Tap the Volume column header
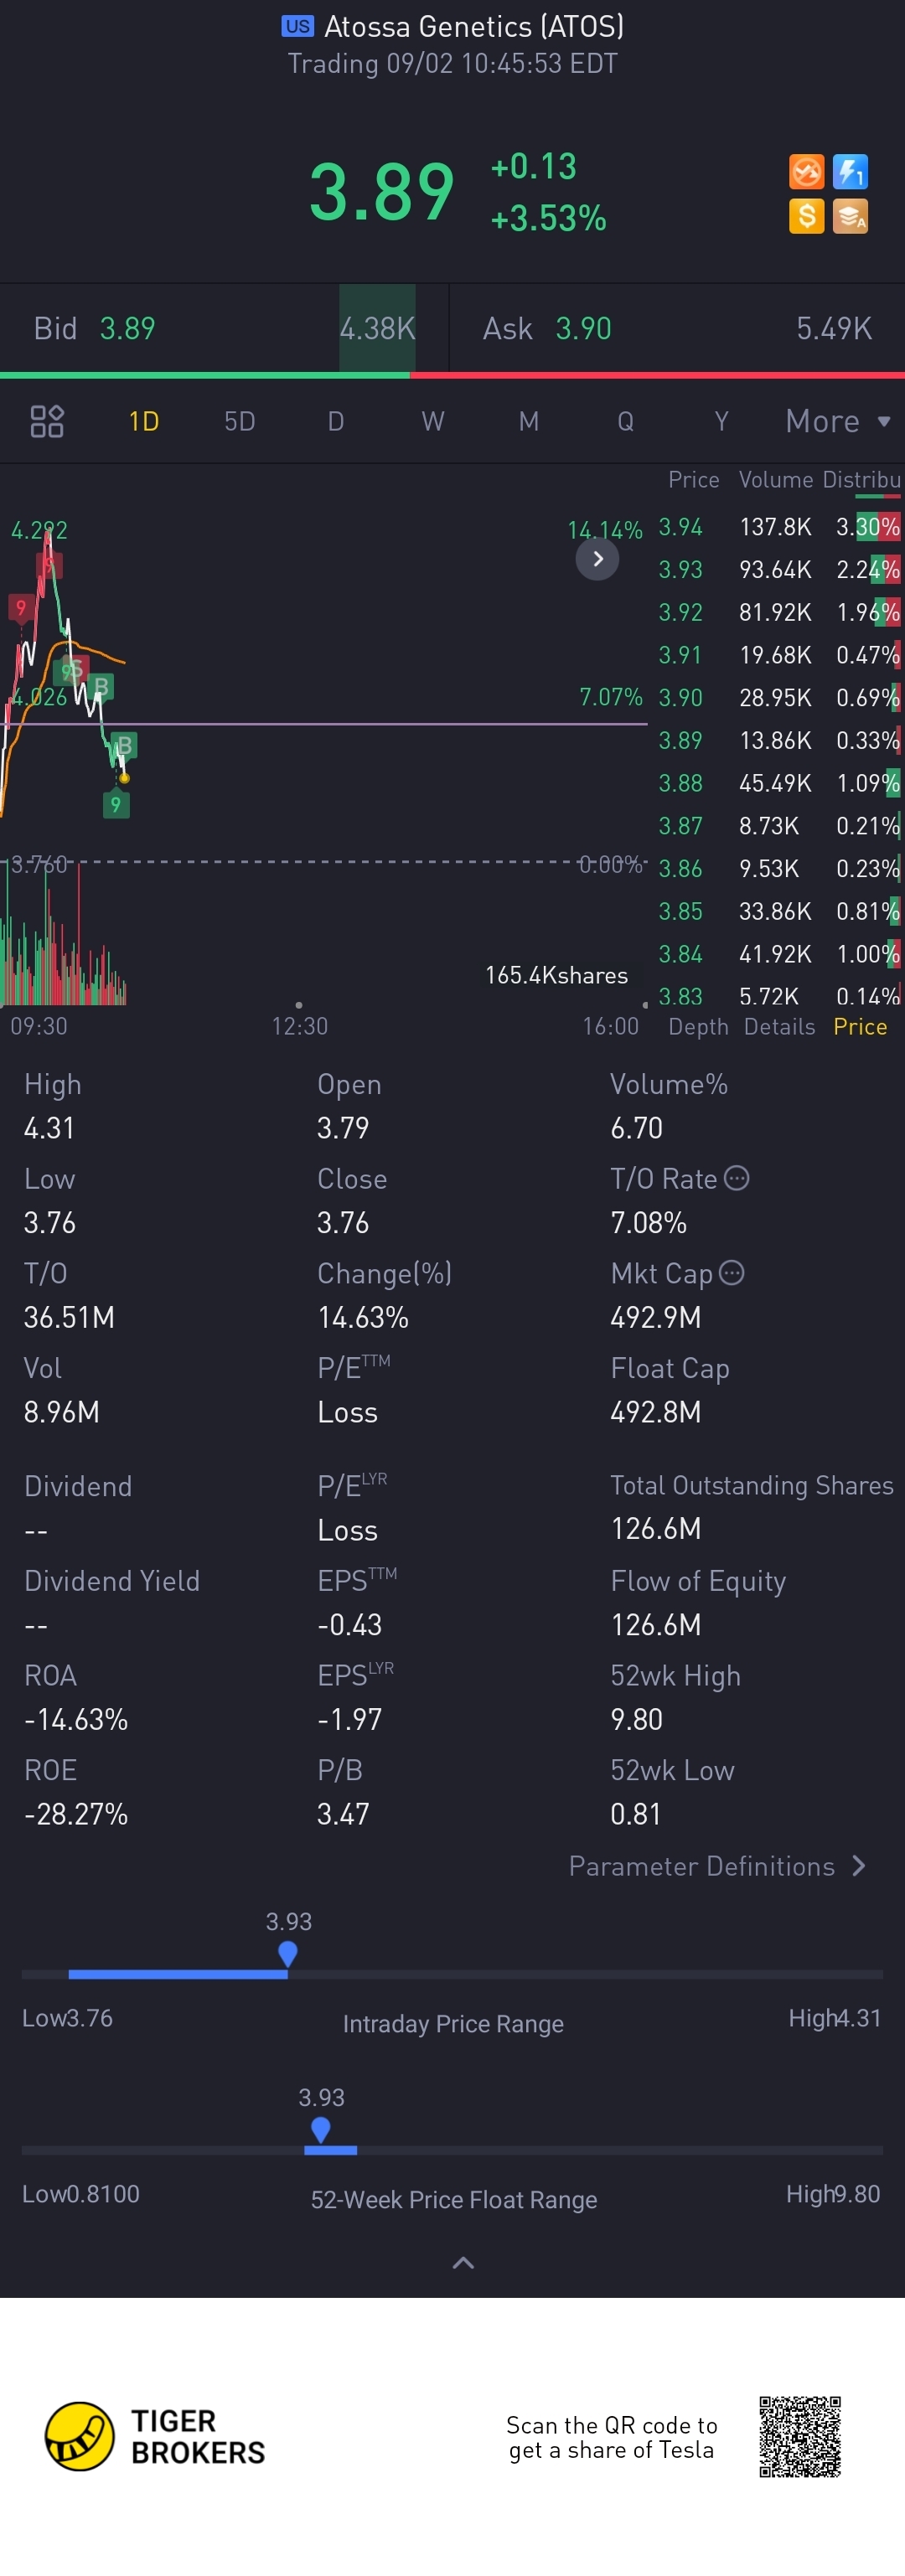Screen dimensions: 905x2576 click(x=775, y=480)
